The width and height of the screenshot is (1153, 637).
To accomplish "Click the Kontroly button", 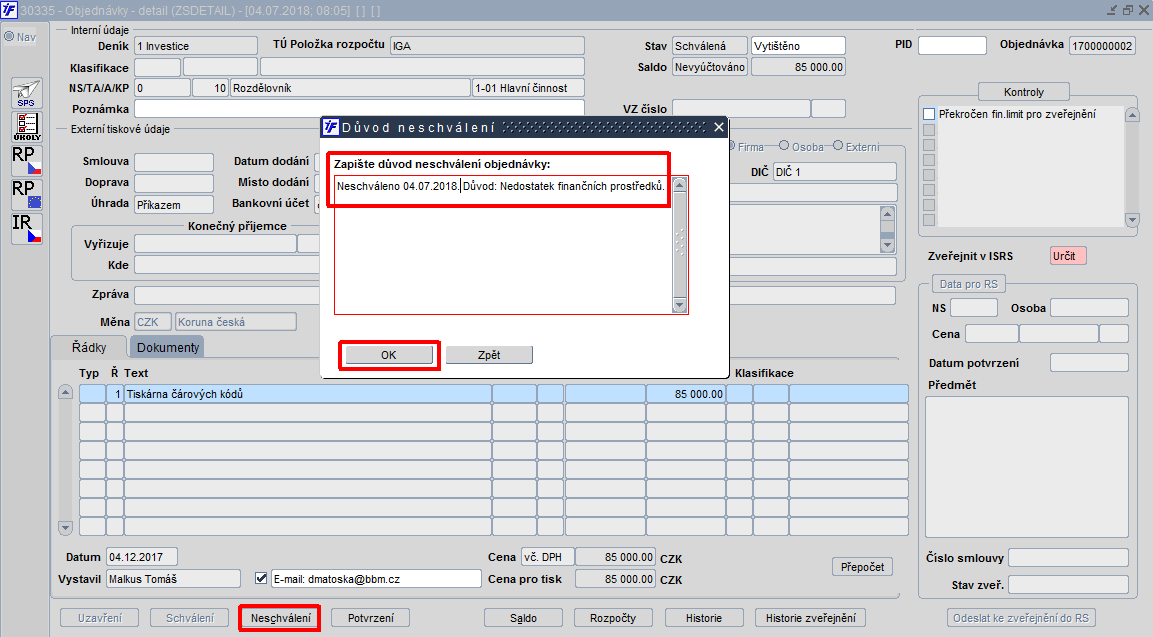I will [1024, 92].
